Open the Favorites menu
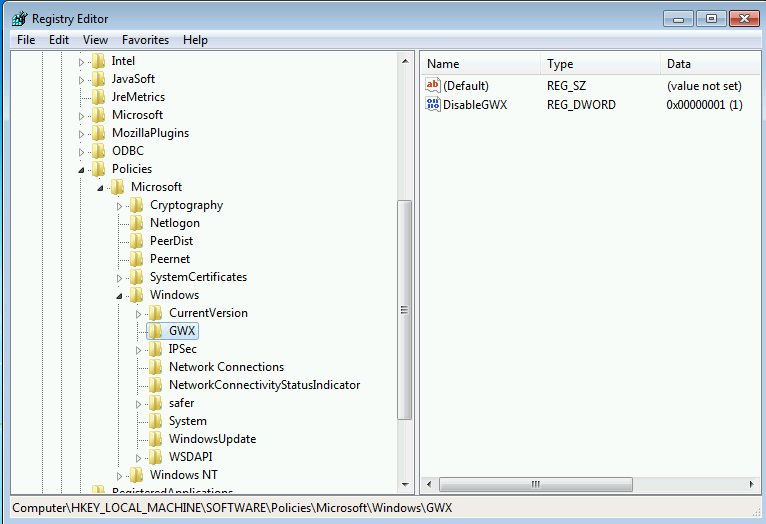This screenshot has width=766, height=524. tap(145, 40)
